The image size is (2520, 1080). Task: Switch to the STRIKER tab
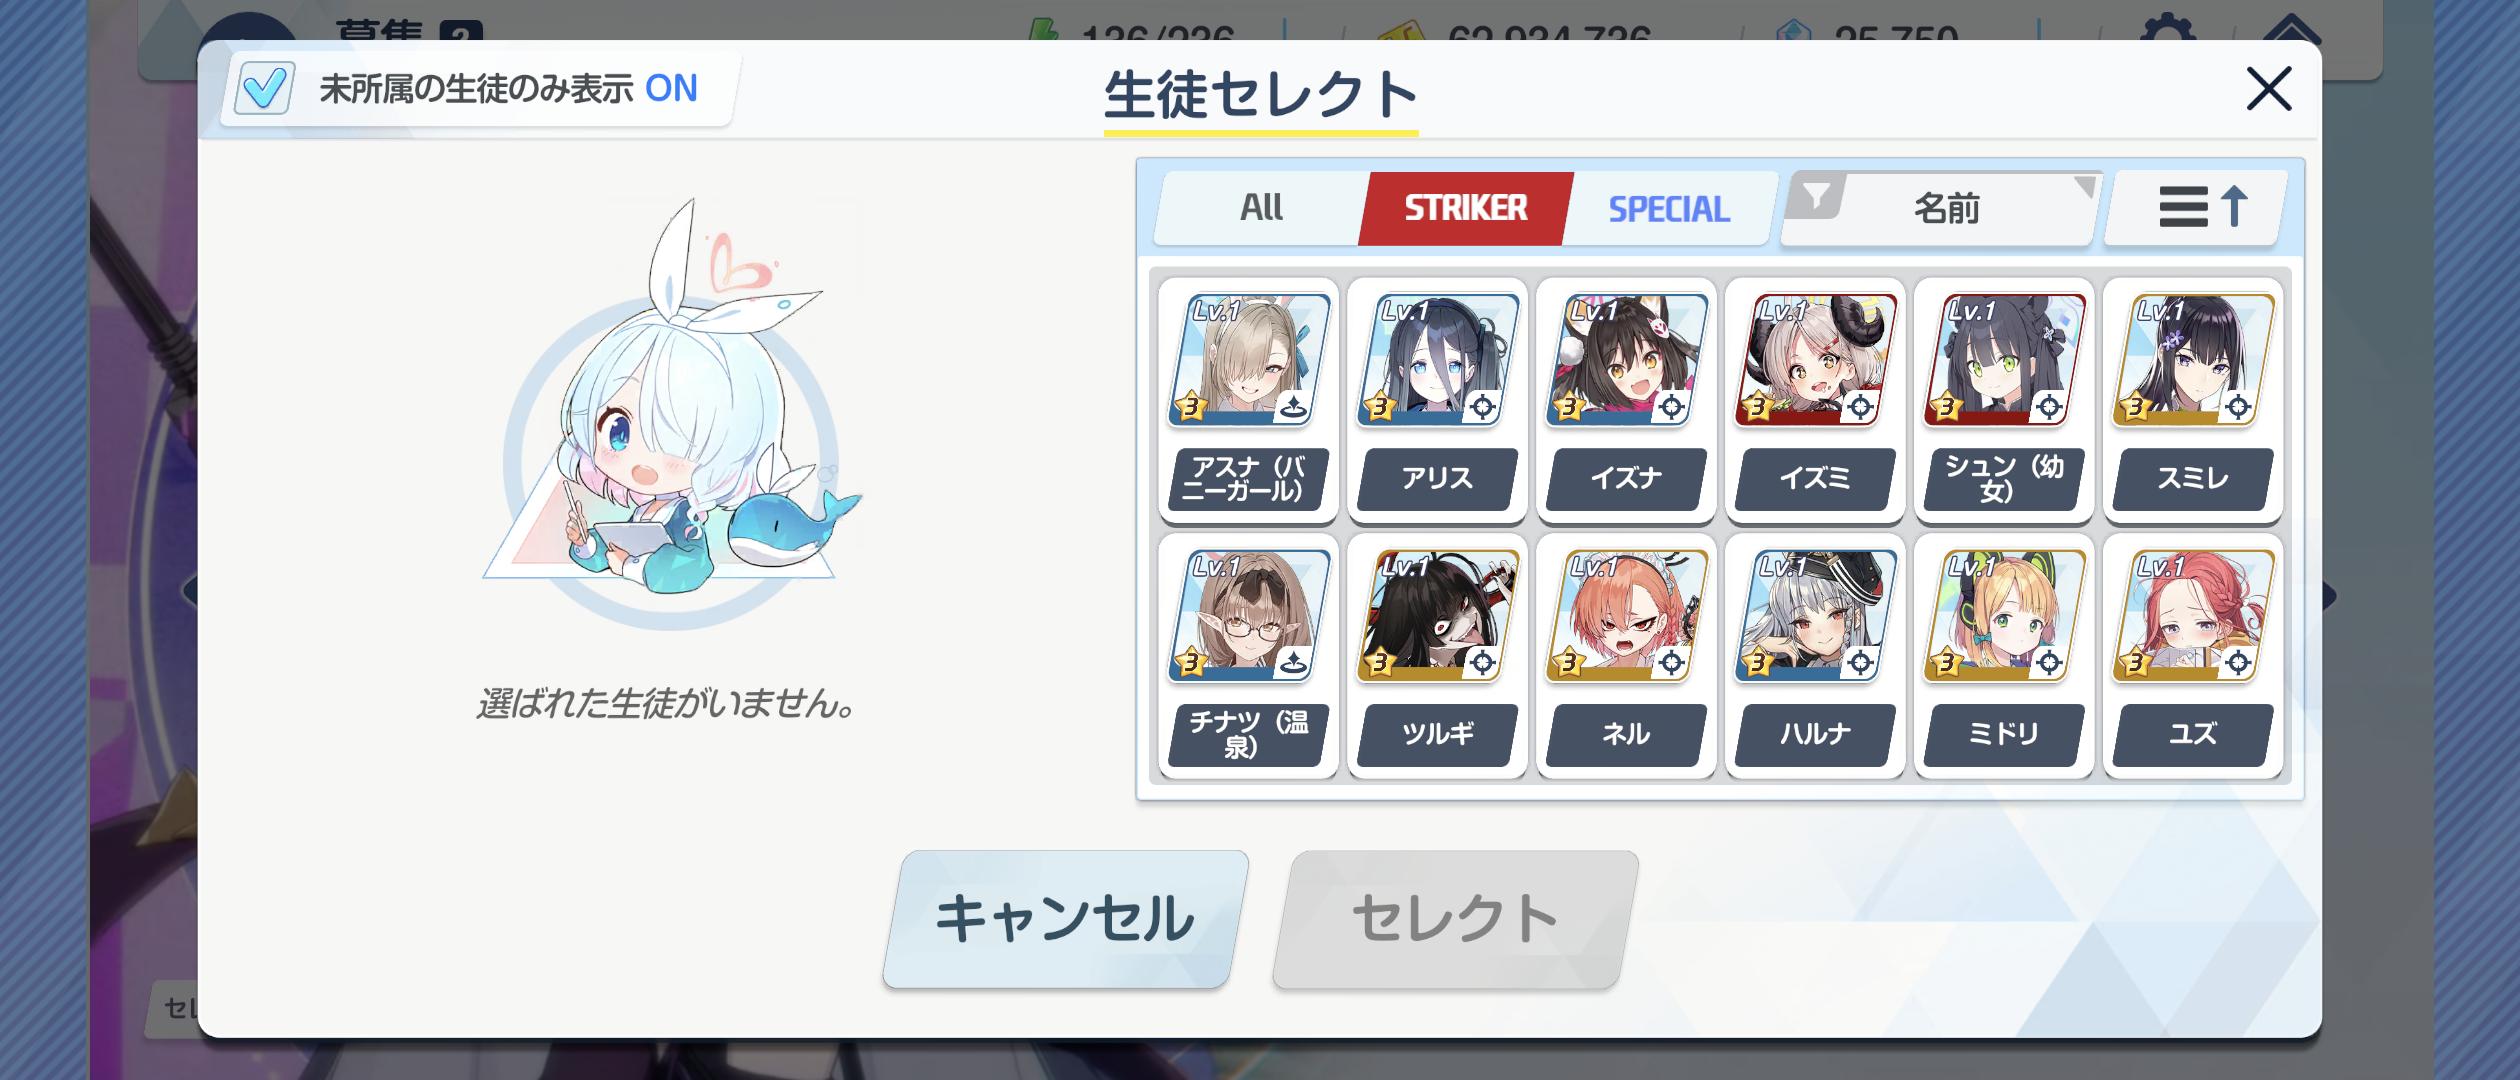click(x=1465, y=208)
